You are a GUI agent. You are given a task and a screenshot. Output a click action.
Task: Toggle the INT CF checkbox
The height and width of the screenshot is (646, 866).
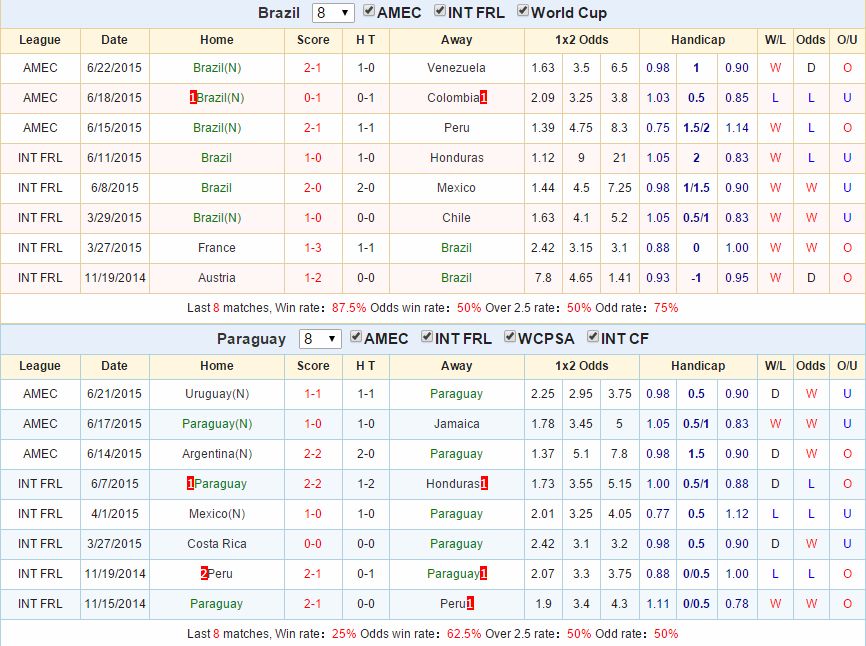(x=593, y=337)
